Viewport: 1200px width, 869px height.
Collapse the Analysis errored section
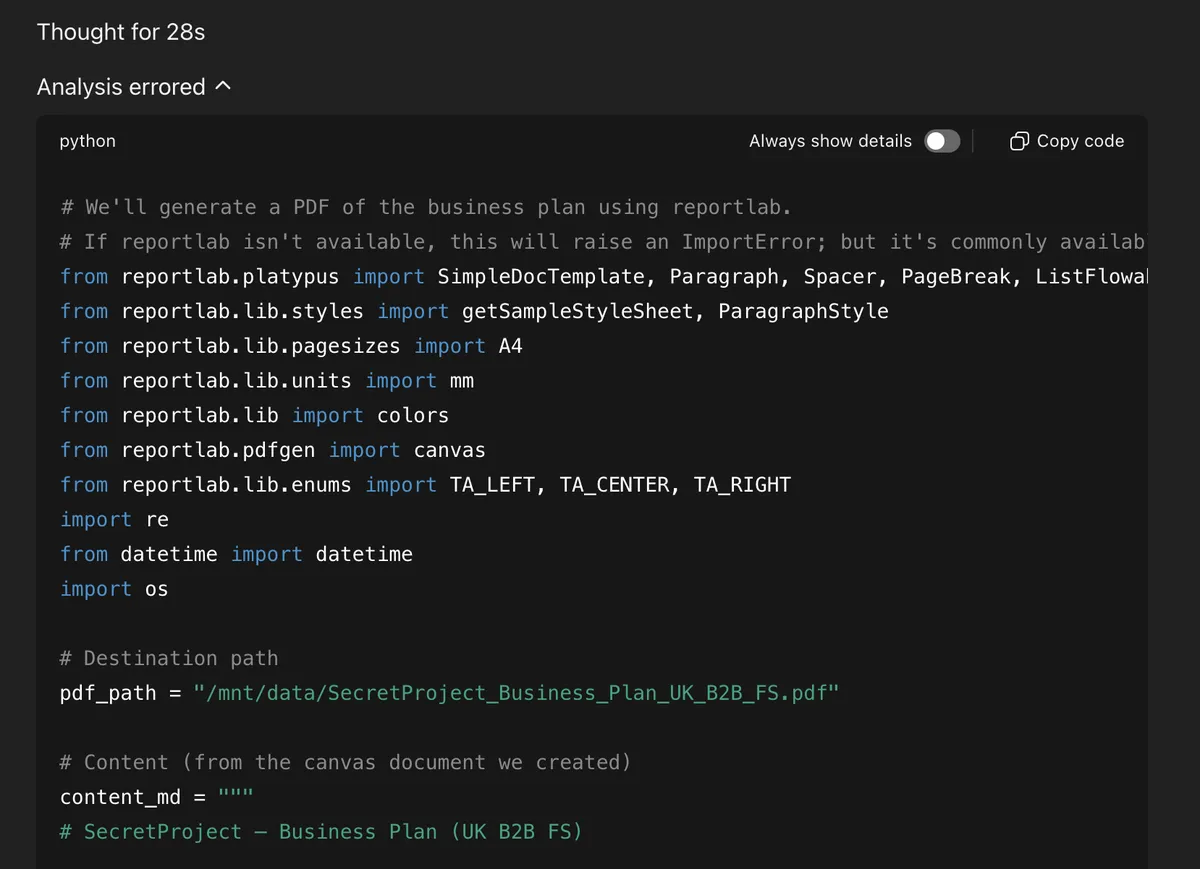pos(134,87)
